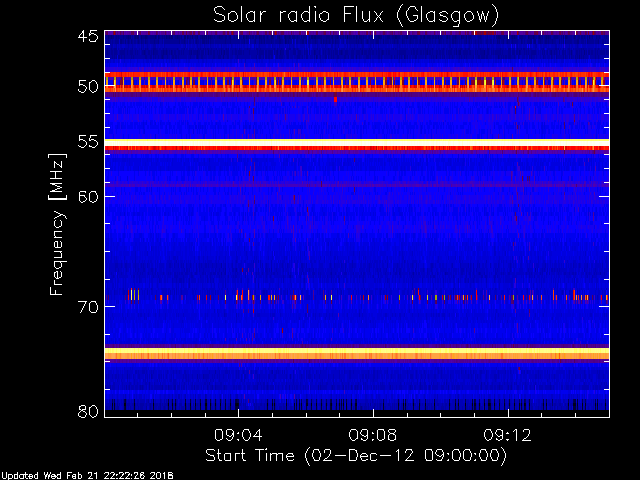This screenshot has height=480, width=640.
Task: Click the small red spot below the 50 MHz band
Action: click(x=336, y=99)
